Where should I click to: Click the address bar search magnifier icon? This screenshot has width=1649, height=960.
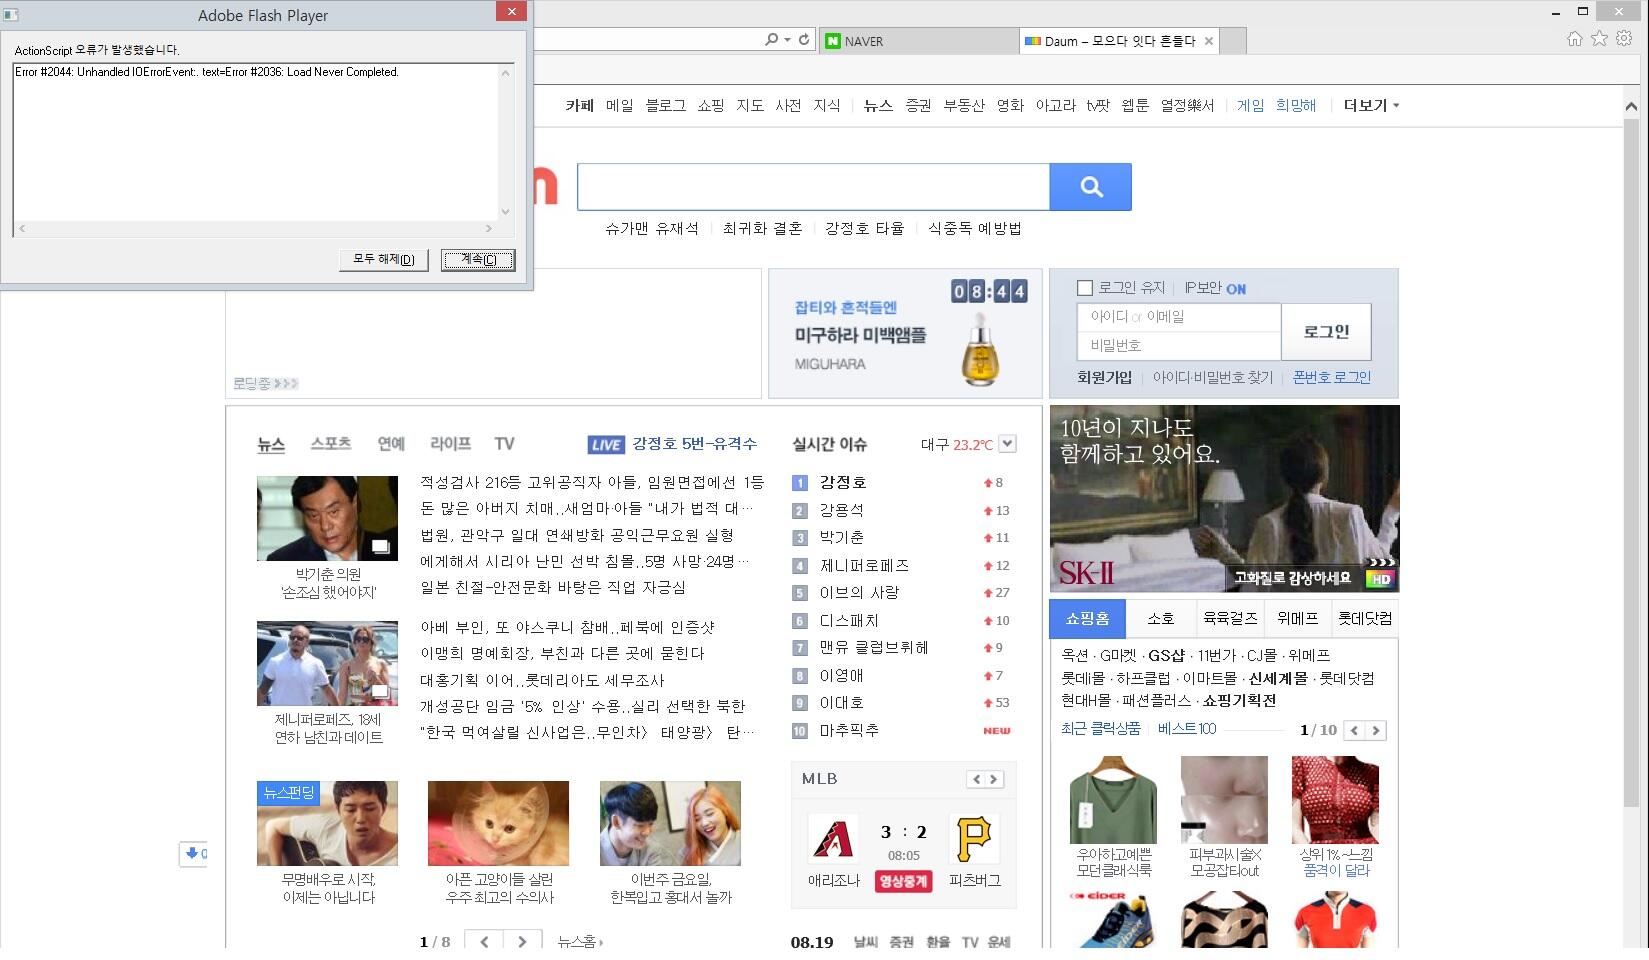[771, 40]
